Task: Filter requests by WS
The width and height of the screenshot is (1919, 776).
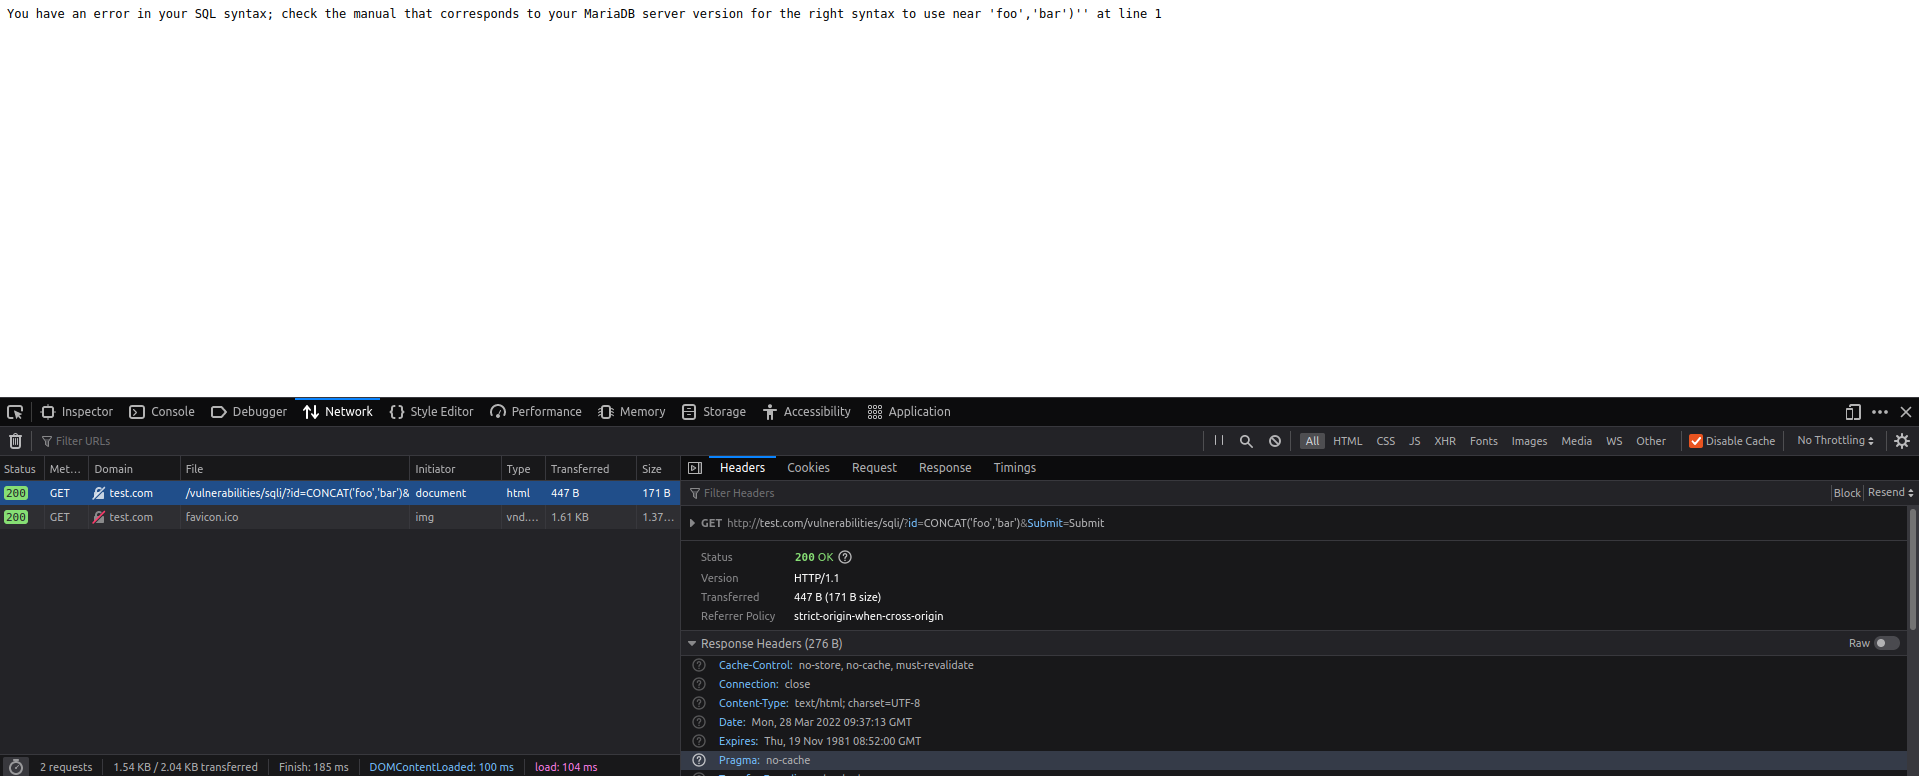Action: click(x=1614, y=441)
